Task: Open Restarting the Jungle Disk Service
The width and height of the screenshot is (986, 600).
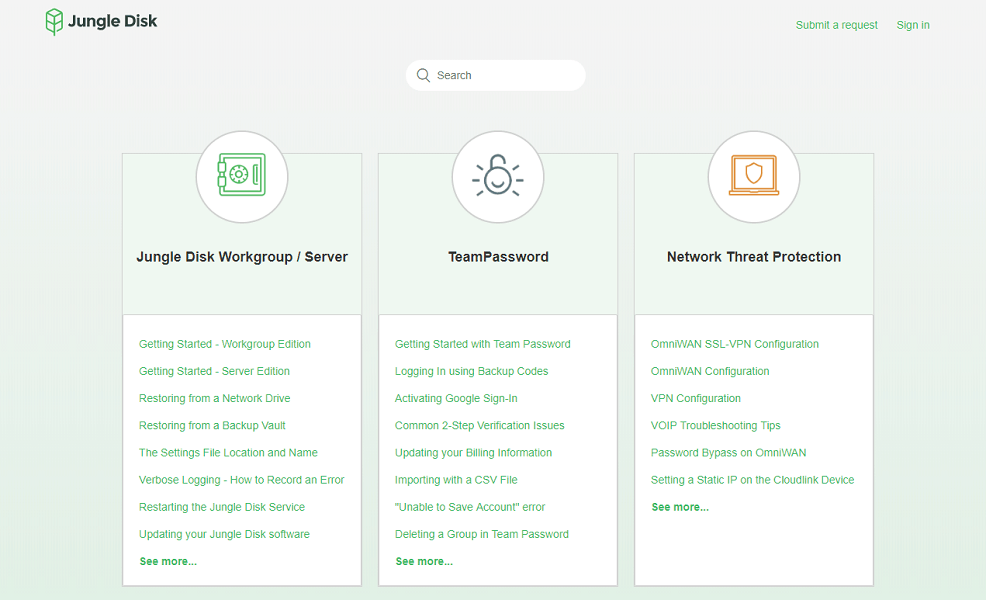Action: tap(222, 507)
